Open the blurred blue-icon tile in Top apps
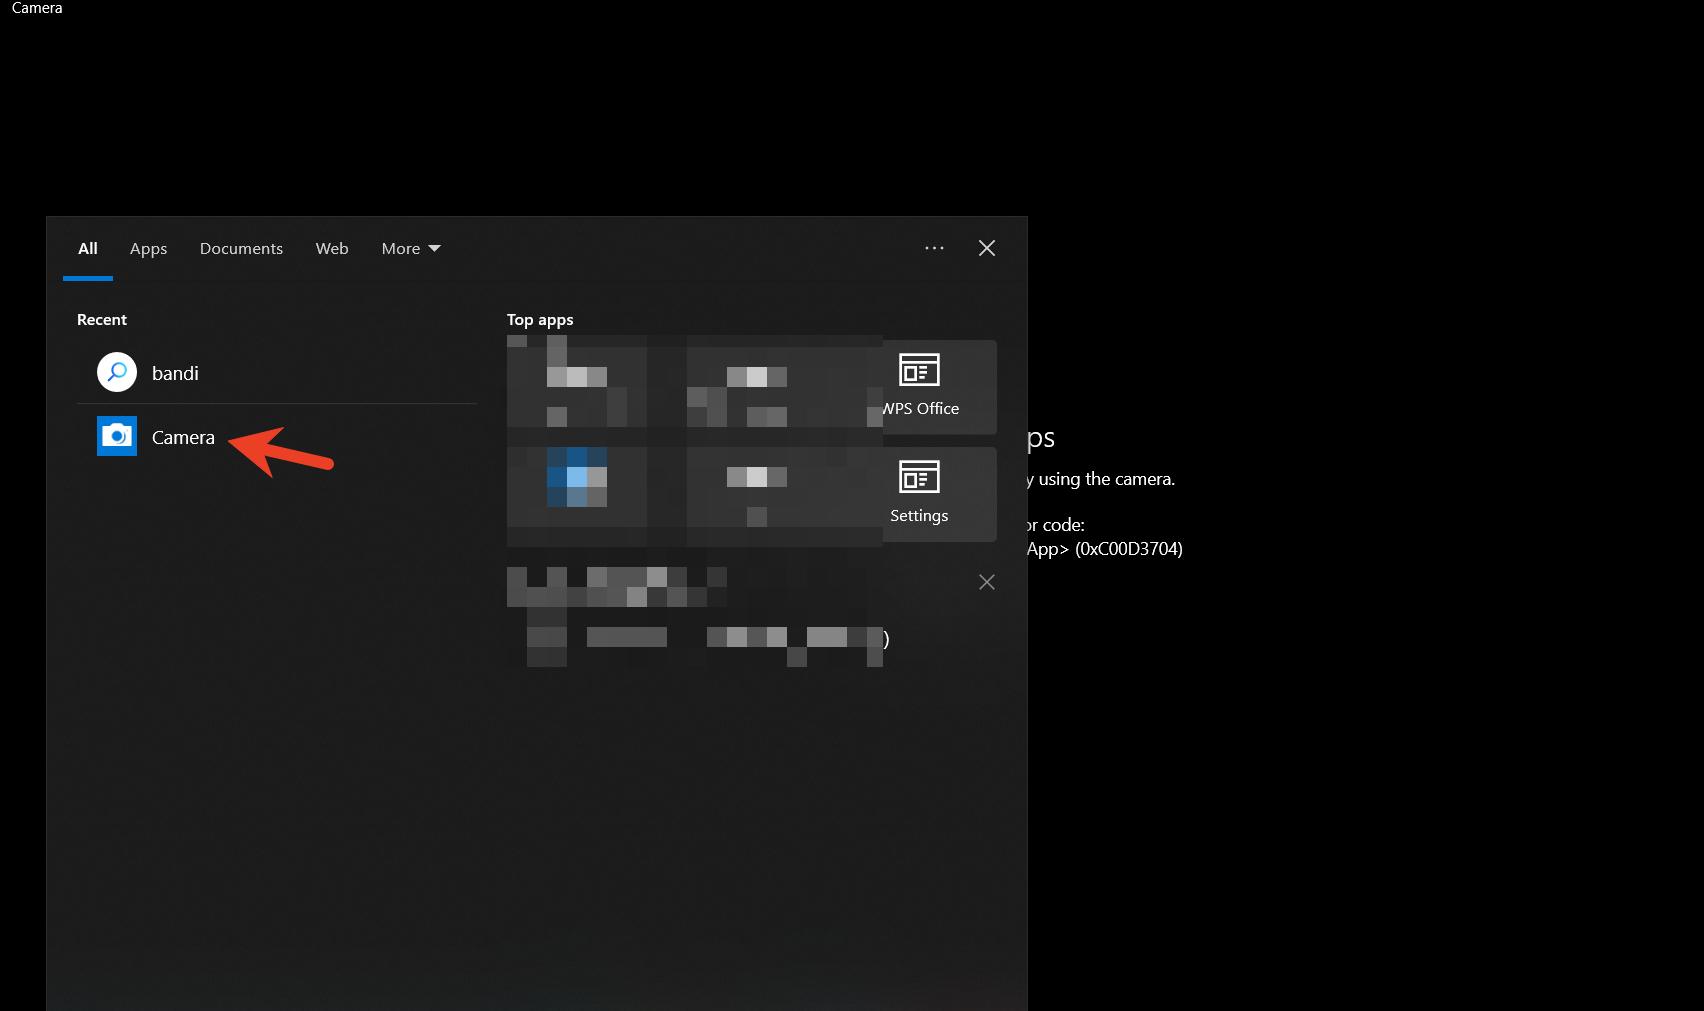 (x=577, y=478)
